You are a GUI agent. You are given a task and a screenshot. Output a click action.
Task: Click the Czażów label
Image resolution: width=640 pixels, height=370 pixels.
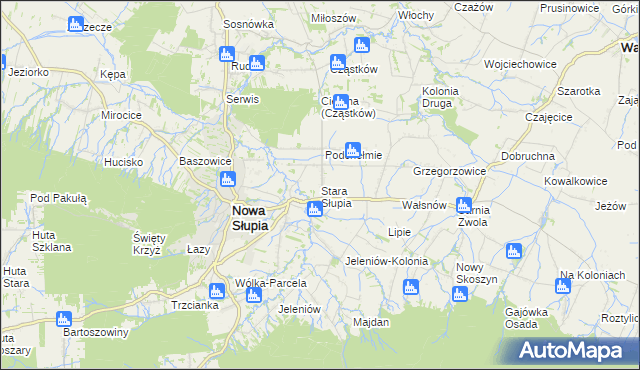[x=473, y=7]
